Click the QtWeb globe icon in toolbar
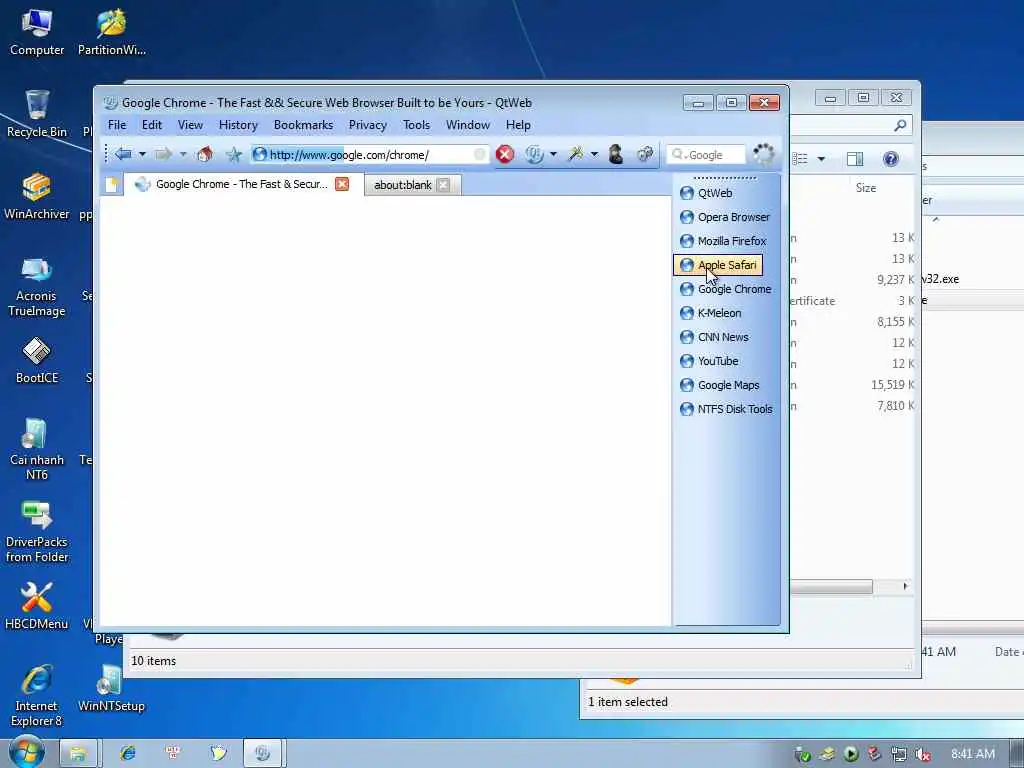The height and width of the screenshot is (768, 1024). [x=534, y=154]
